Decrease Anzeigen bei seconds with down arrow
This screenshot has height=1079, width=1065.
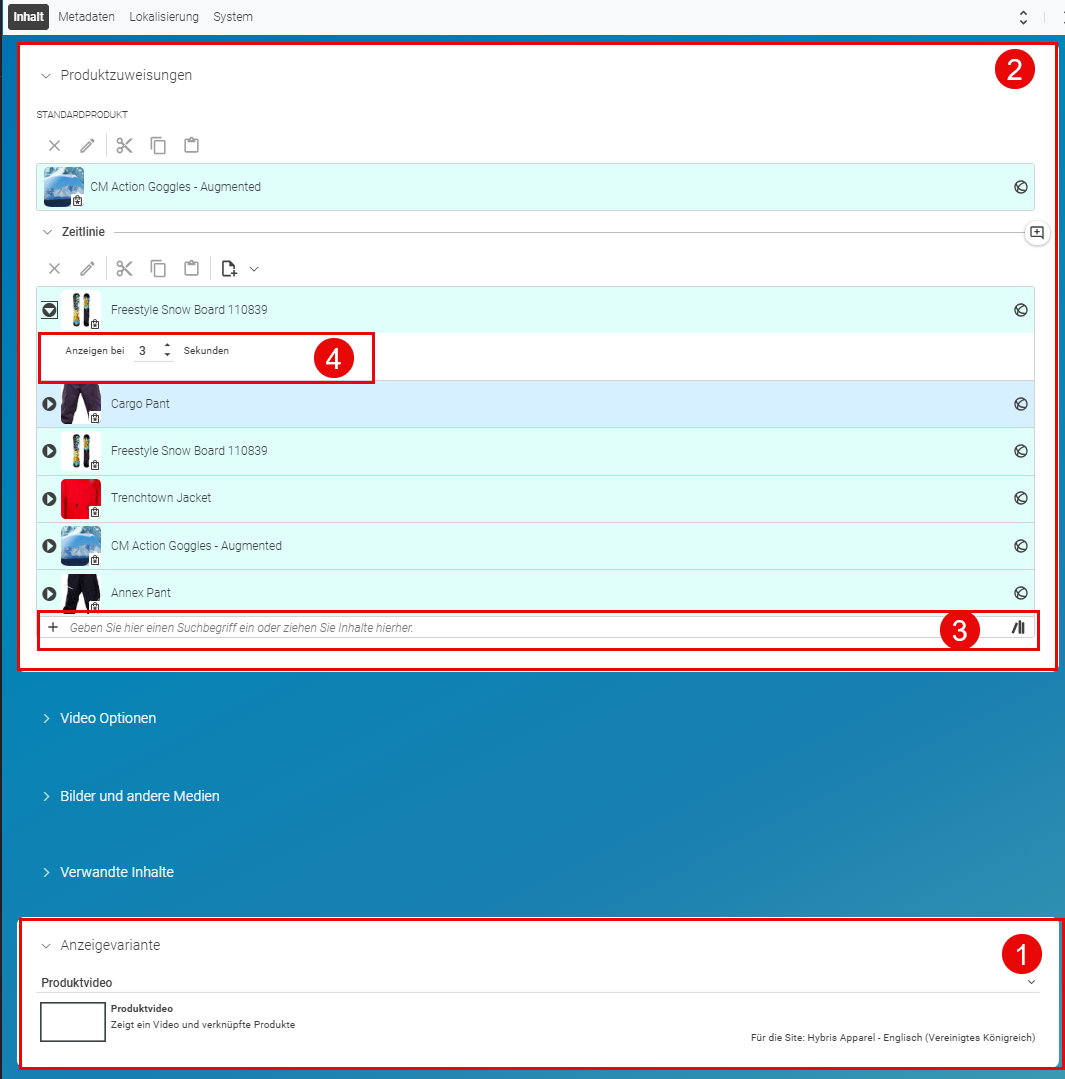coord(167,355)
